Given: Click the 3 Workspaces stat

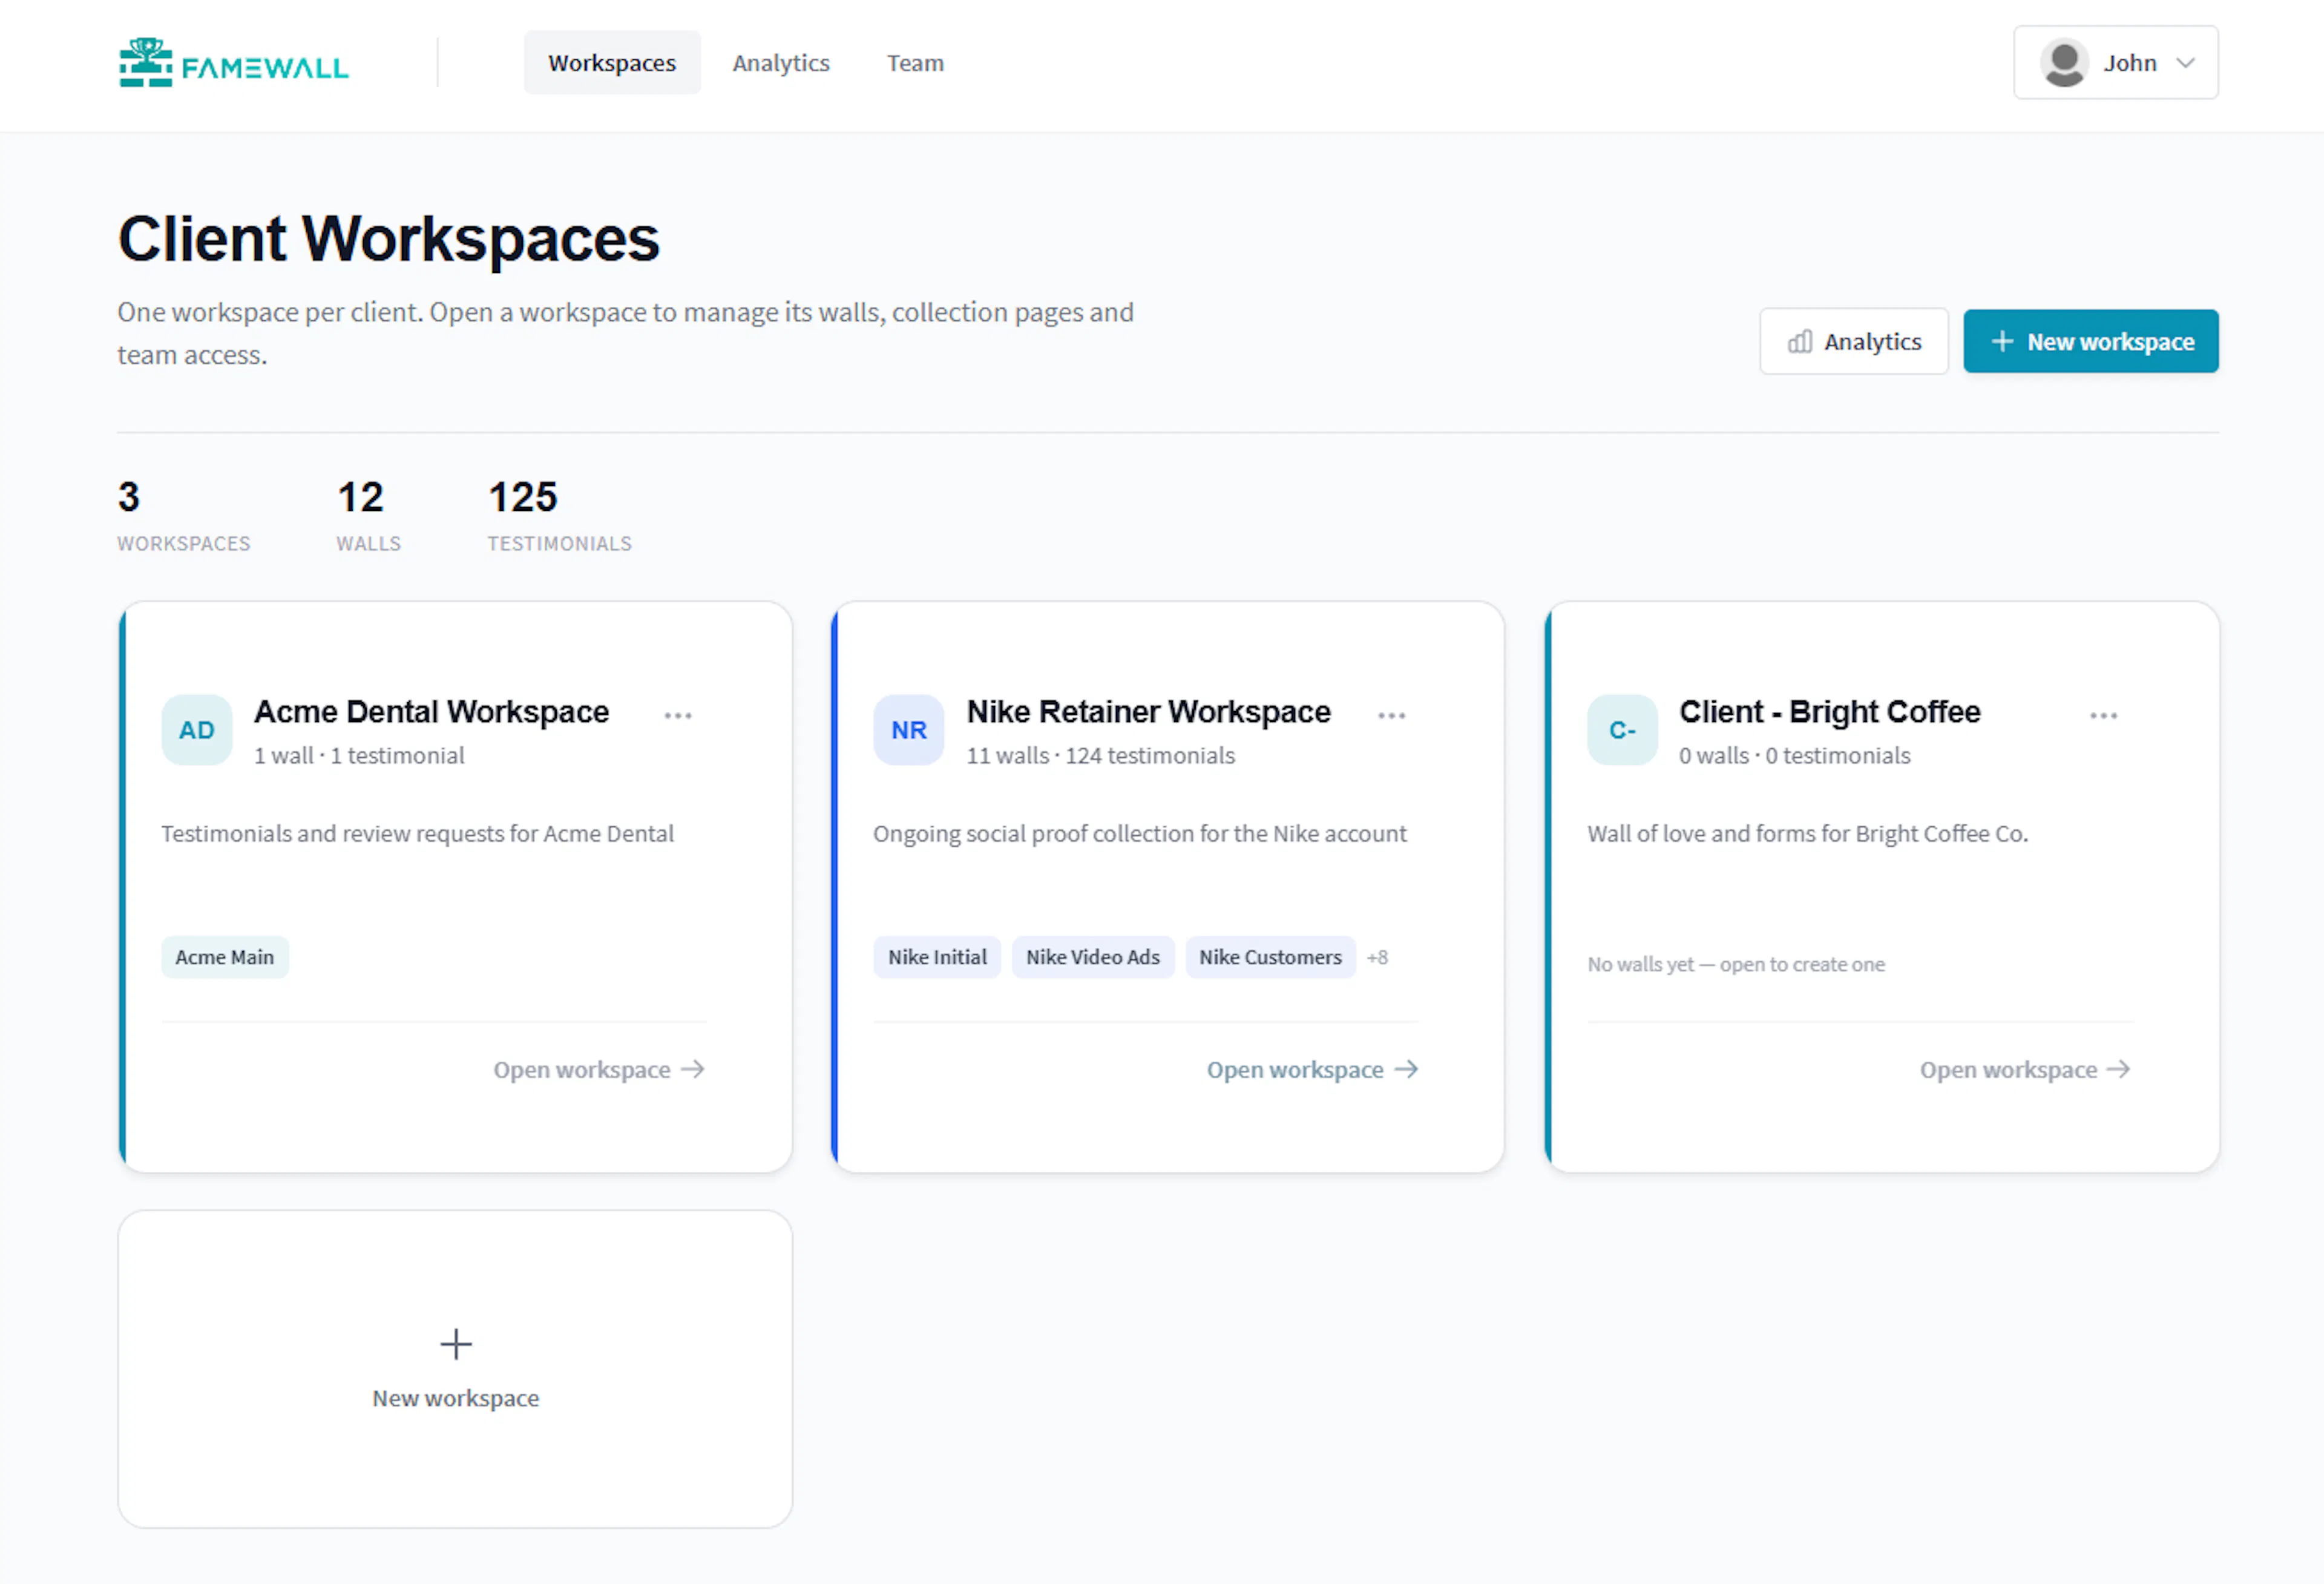Looking at the screenshot, I should point(184,516).
